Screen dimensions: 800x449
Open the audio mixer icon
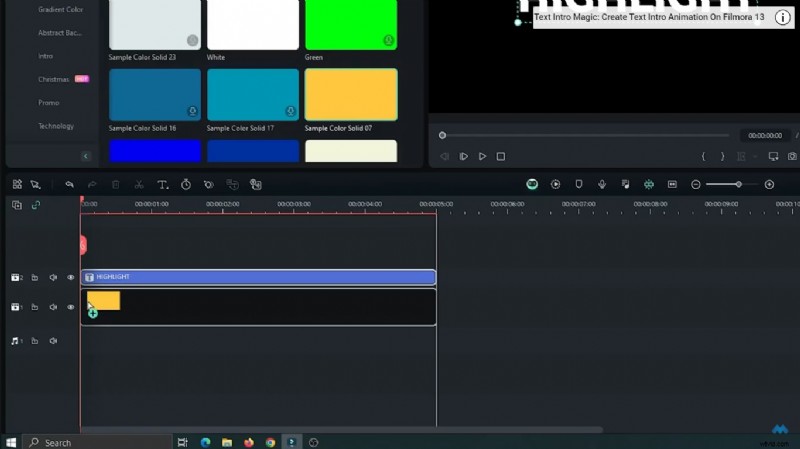point(626,184)
